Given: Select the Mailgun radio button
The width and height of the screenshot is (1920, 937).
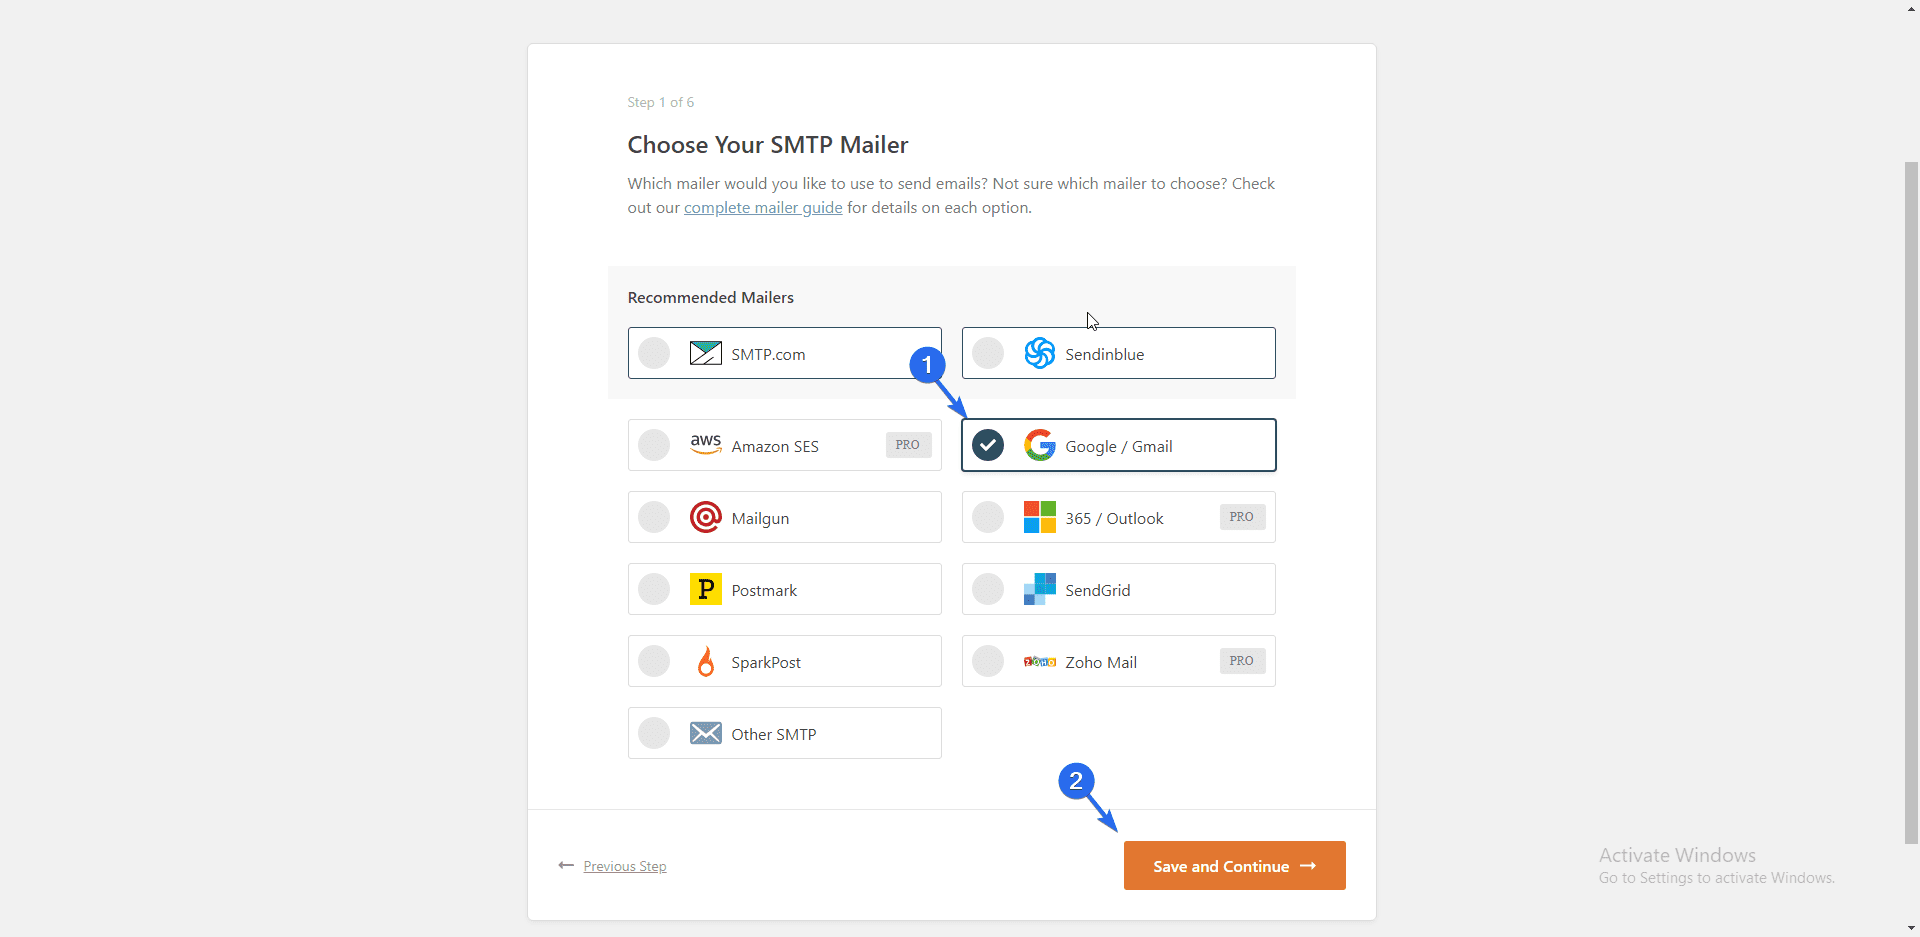Looking at the screenshot, I should pos(654,517).
